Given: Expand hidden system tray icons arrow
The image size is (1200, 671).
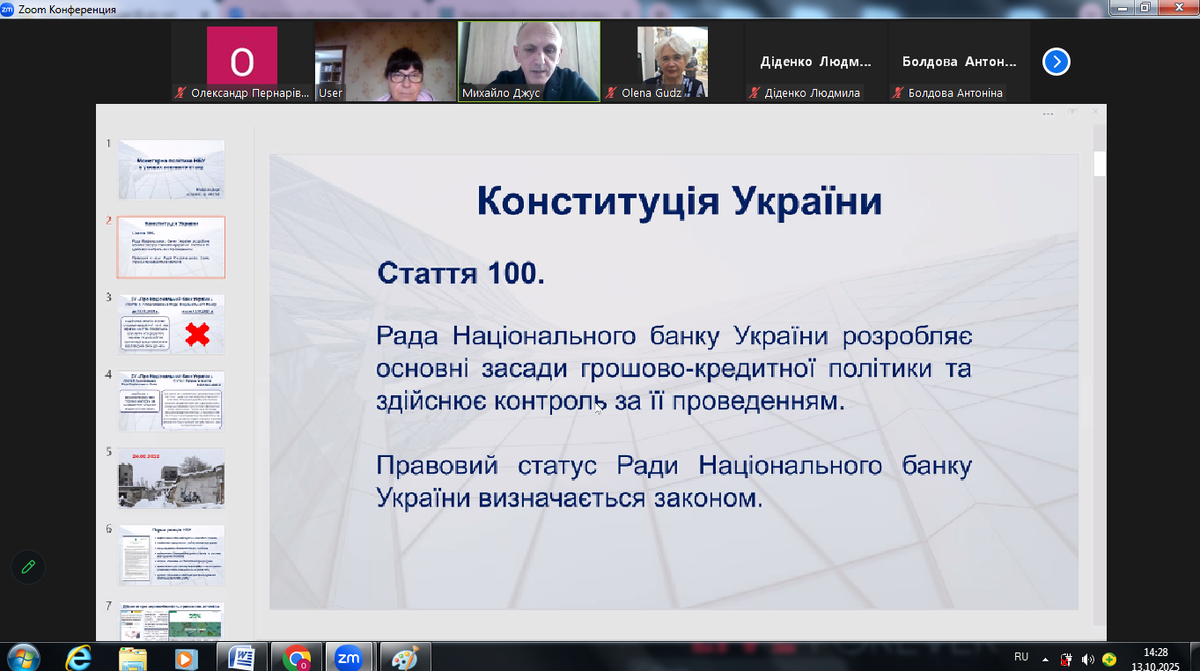Looking at the screenshot, I should (1044, 658).
